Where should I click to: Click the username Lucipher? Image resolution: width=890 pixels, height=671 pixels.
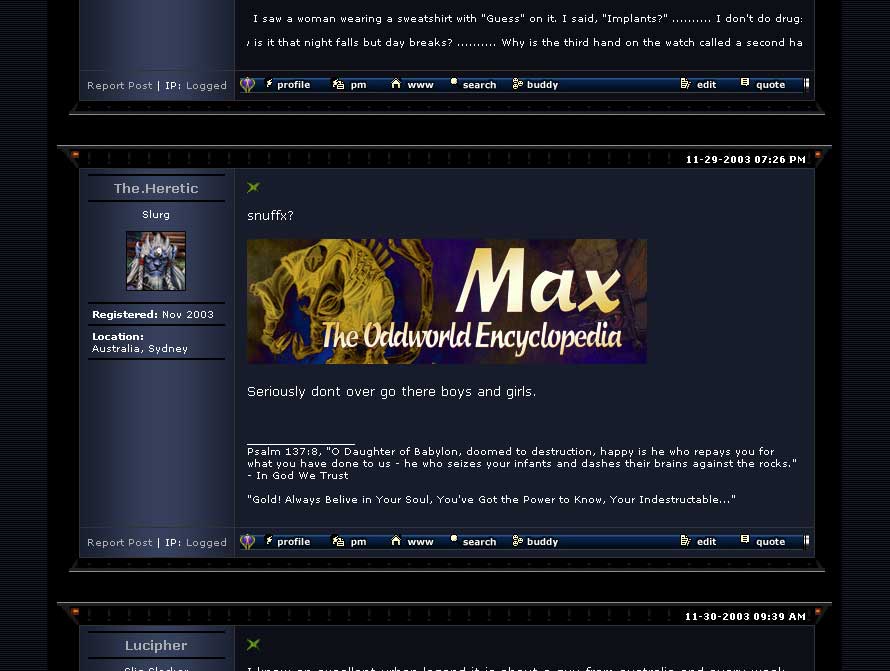click(x=156, y=645)
